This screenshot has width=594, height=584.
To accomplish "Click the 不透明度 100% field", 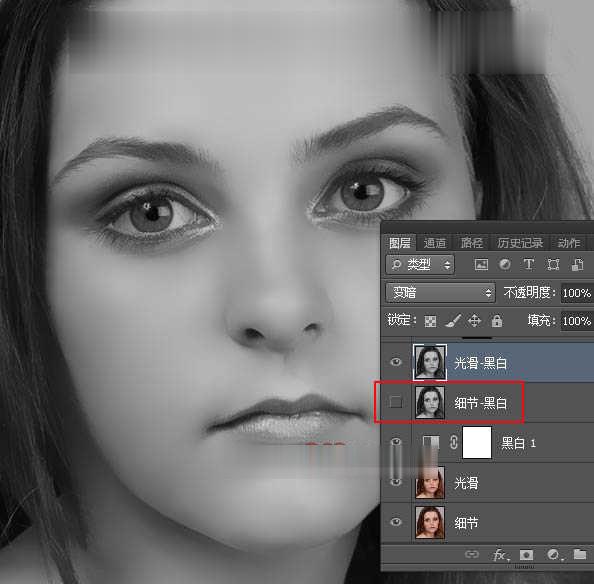I will tap(577, 293).
